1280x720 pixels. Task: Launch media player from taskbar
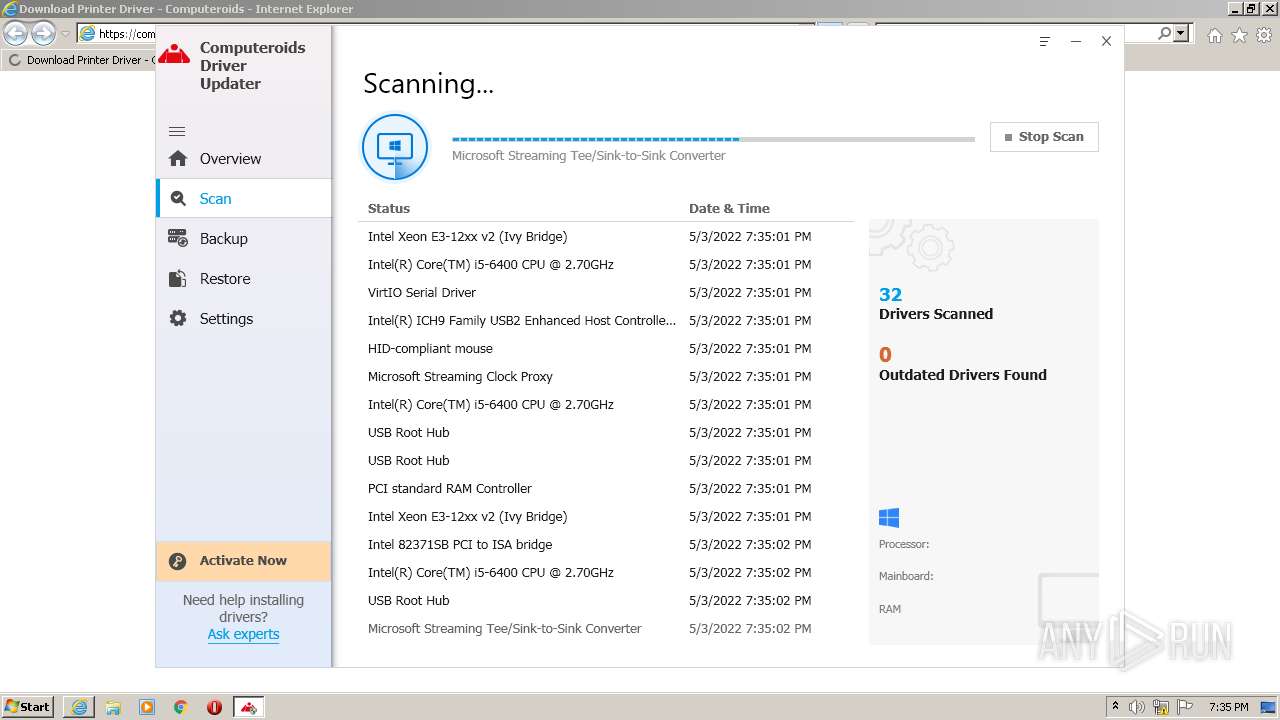(x=147, y=707)
